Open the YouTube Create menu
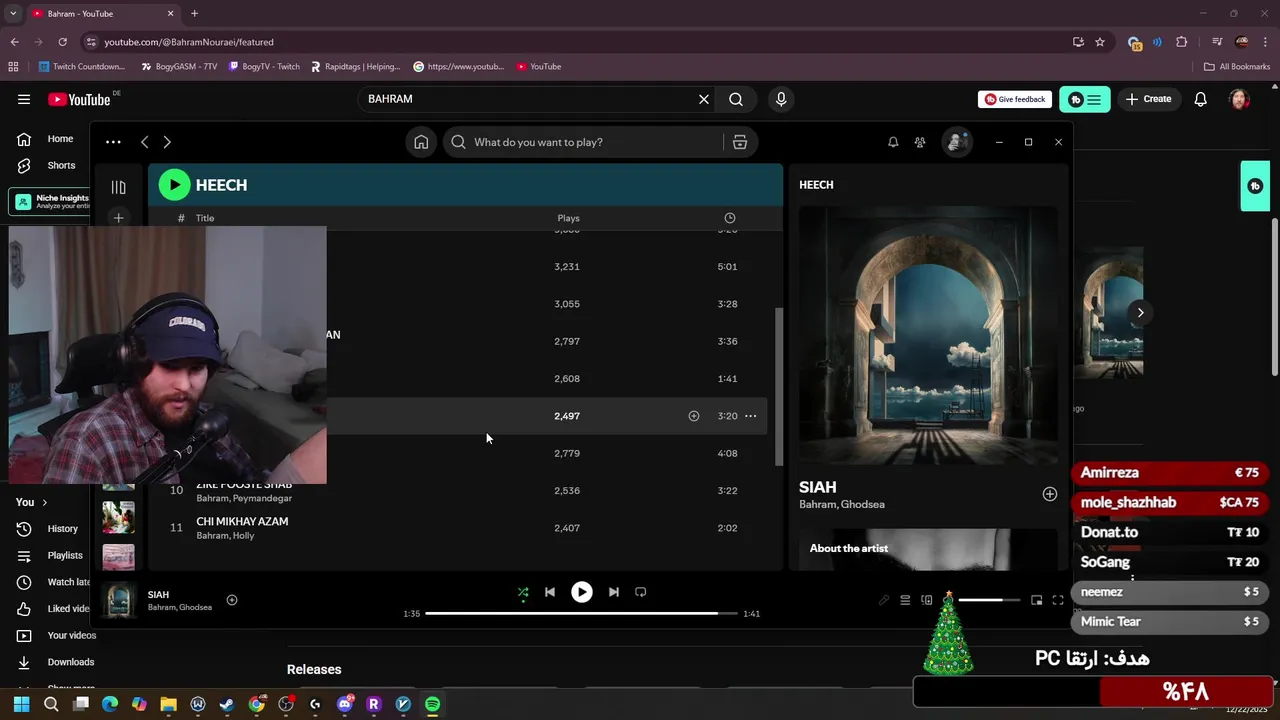Viewport: 1280px width, 720px height. click(x=1148, y=99)
